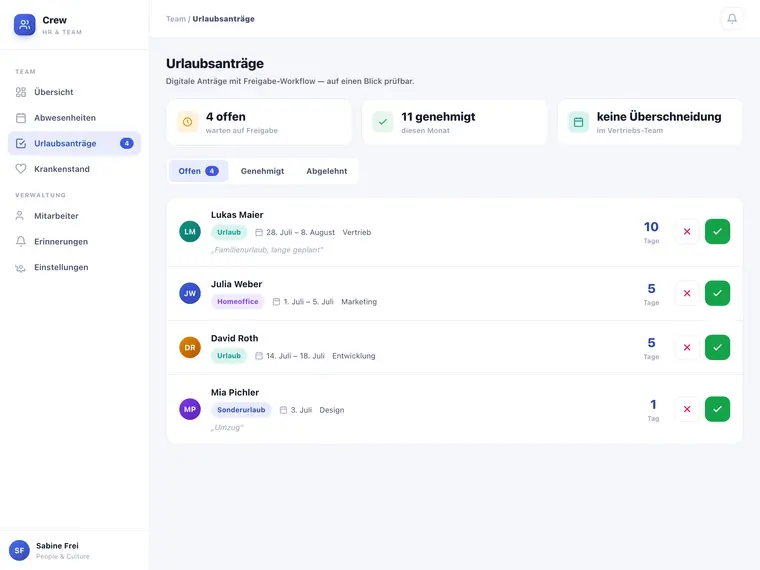Click the note „Umzug“
Screen dimensions: 760x570
[227, 428]
